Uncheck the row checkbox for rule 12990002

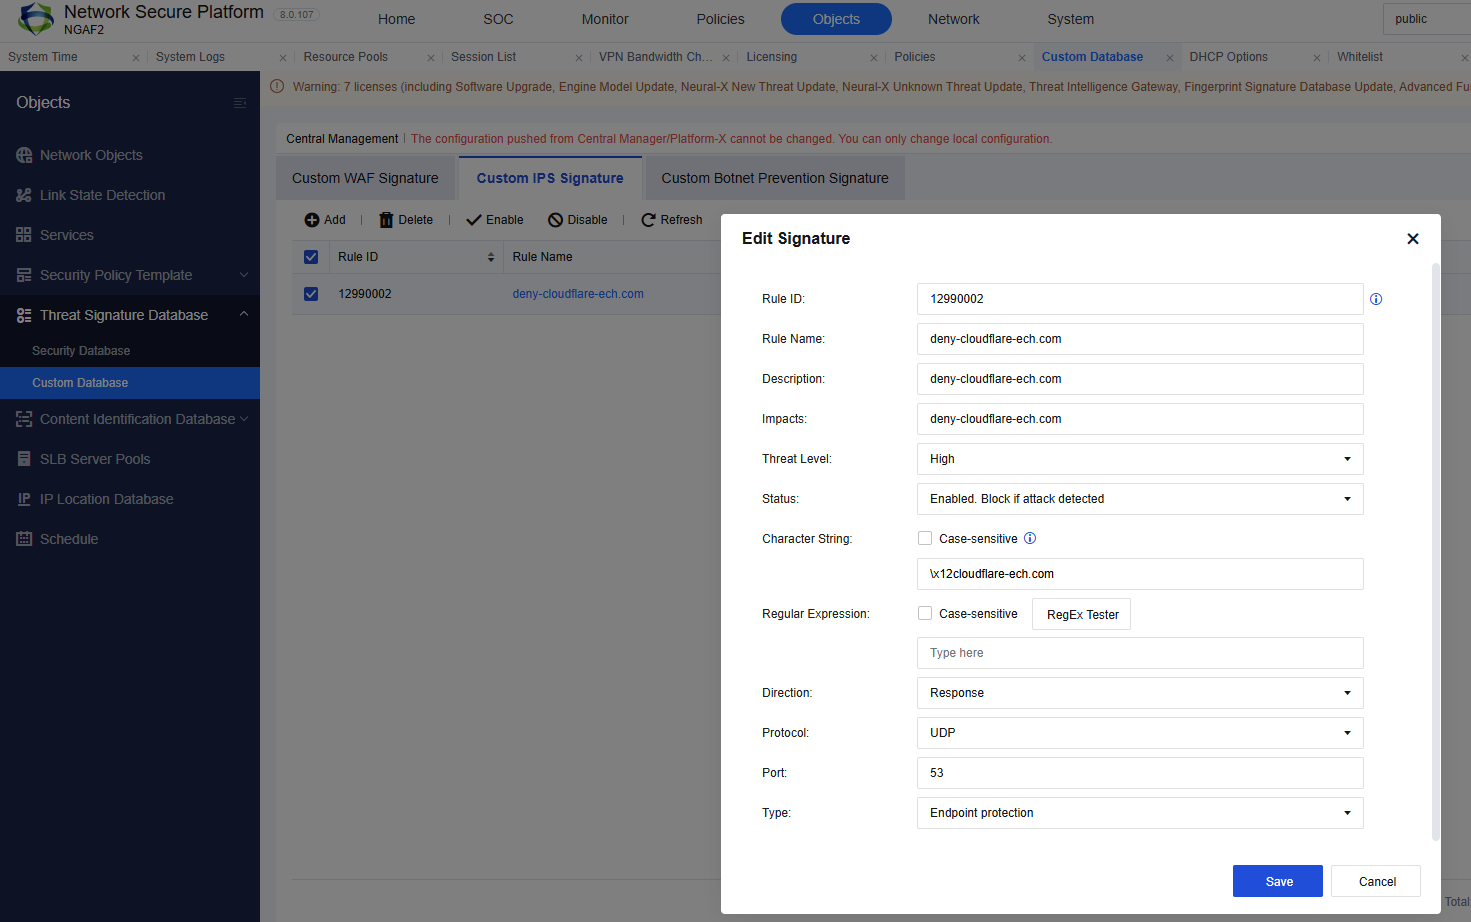(x=311, y=294)
